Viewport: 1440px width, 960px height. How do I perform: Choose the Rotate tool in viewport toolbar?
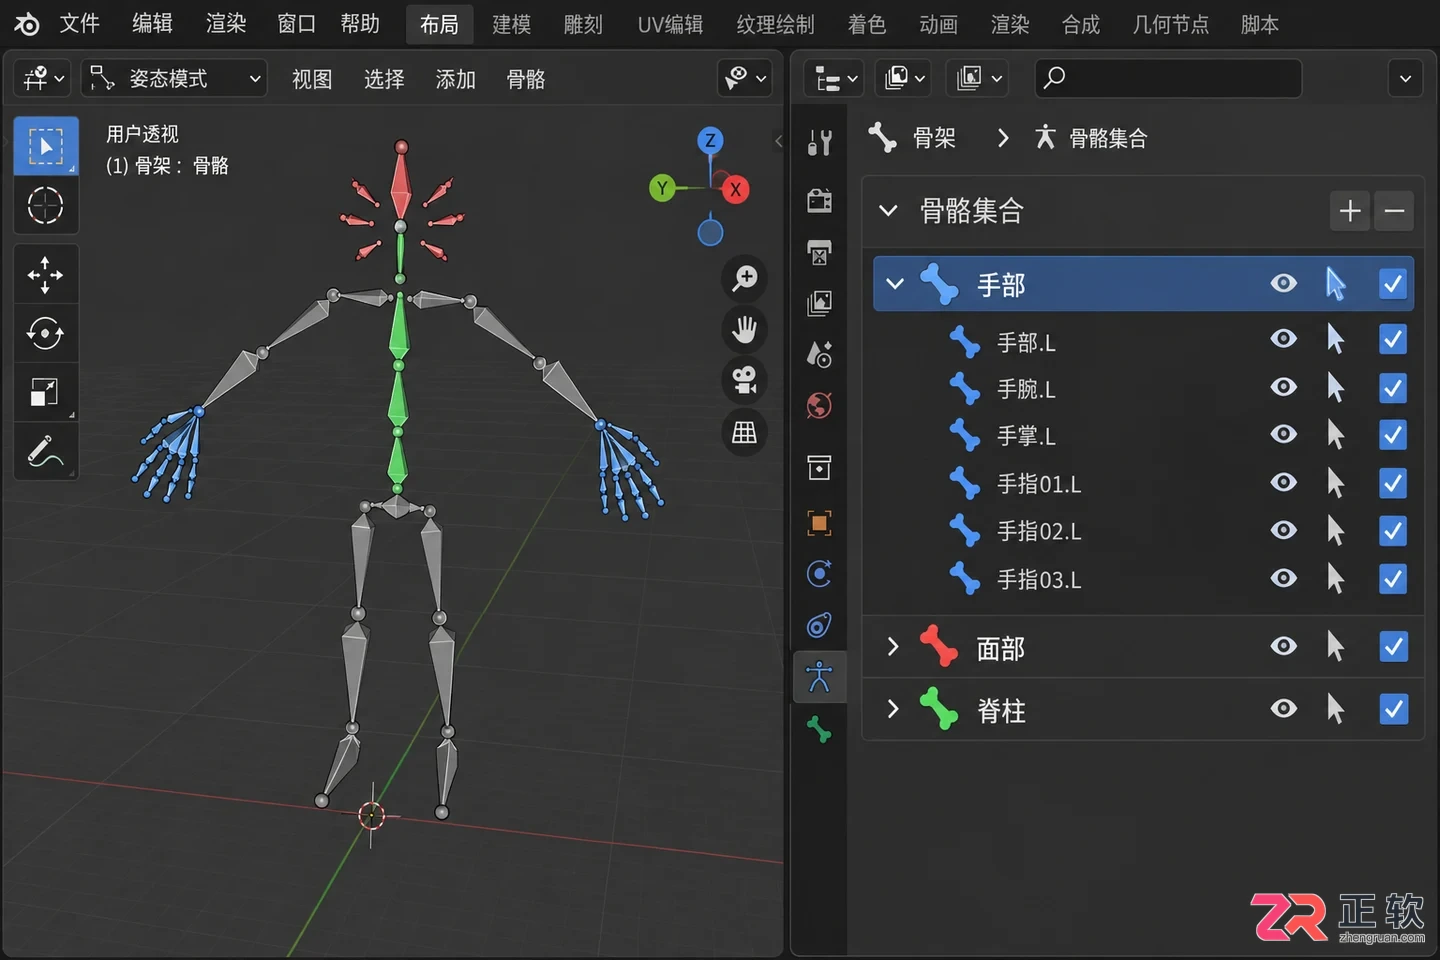[x=46, y=333]
